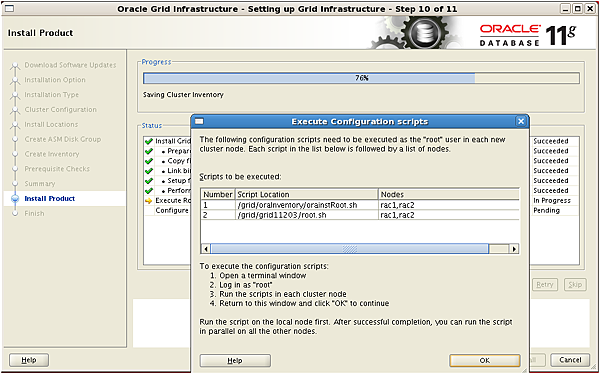
Task: Select the /grid/grid11203/root.sh script cell
Action: click(x=307, y=215)
